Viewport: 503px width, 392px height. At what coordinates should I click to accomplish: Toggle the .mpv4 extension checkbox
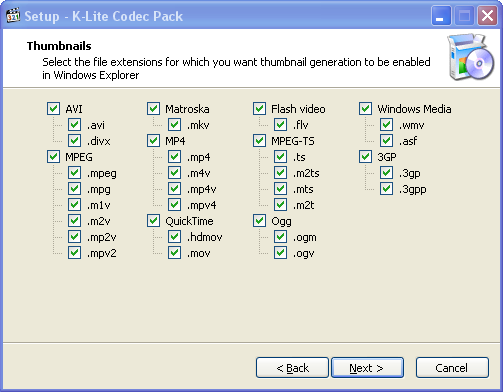[174, 205]
